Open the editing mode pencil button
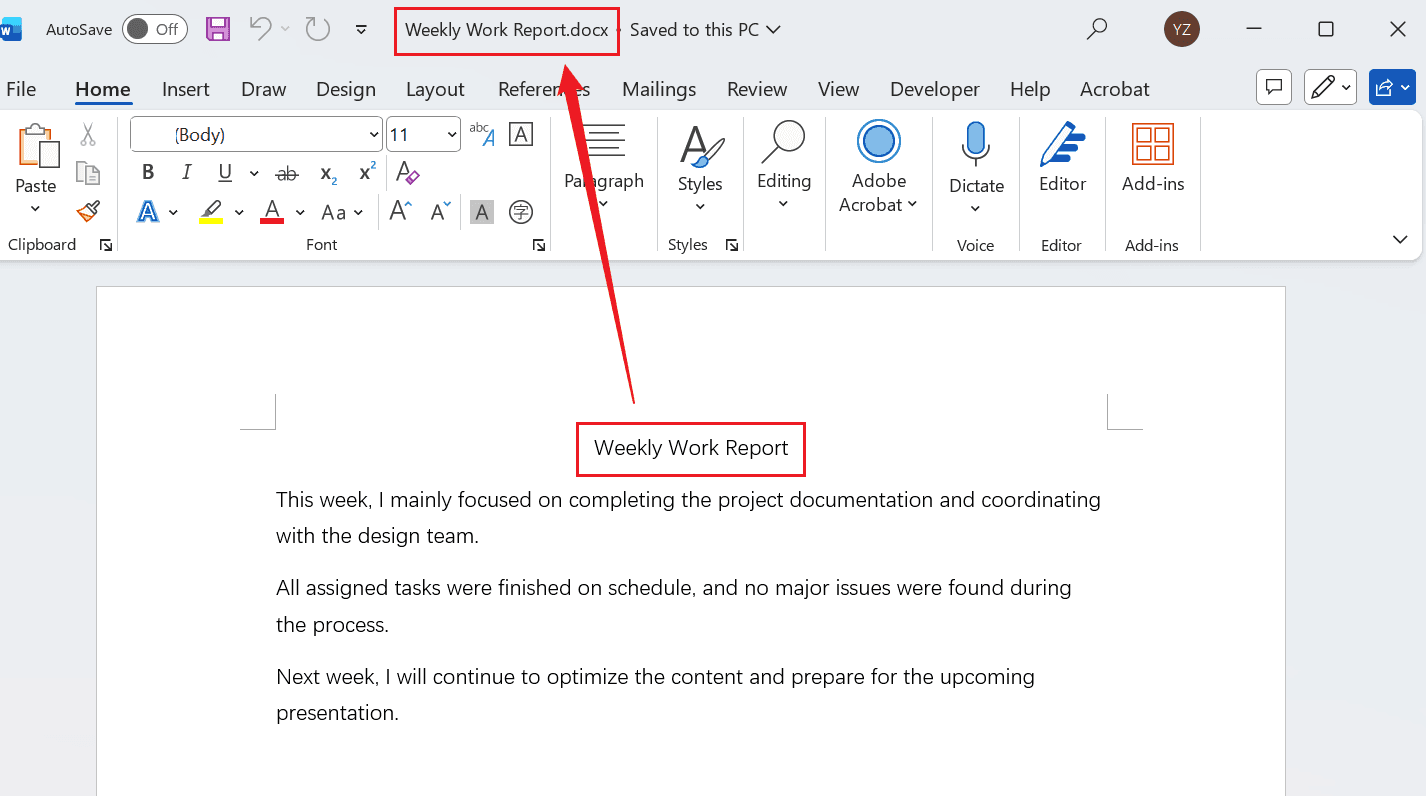 pyautogui.click(x=1330, y=88)
